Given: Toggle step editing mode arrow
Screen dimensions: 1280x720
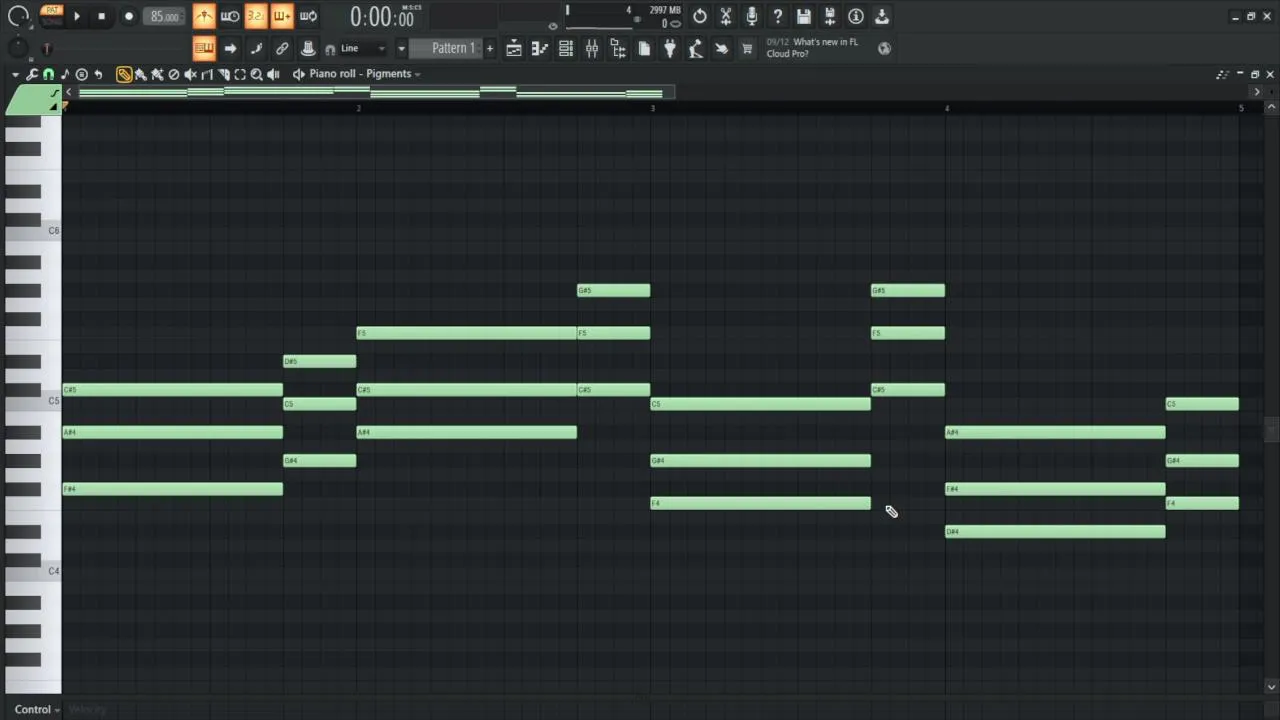Looking at the screenshot, I should [x=230, y=48].
